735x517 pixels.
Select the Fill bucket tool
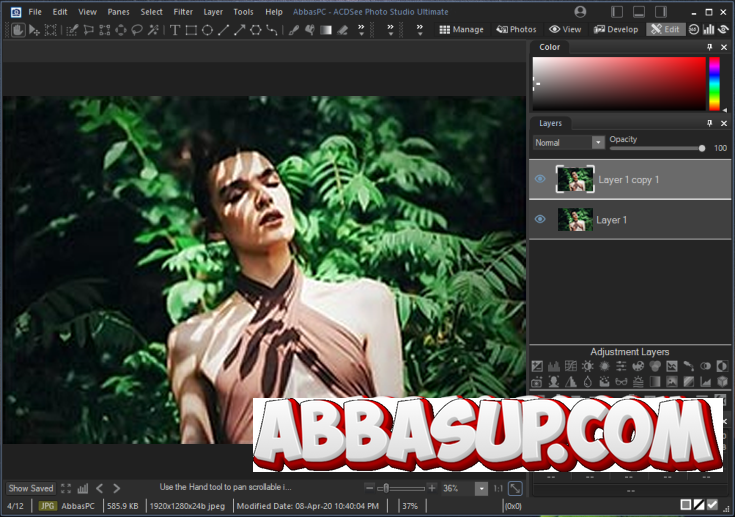pyautogui.click(x=309, y=30)
